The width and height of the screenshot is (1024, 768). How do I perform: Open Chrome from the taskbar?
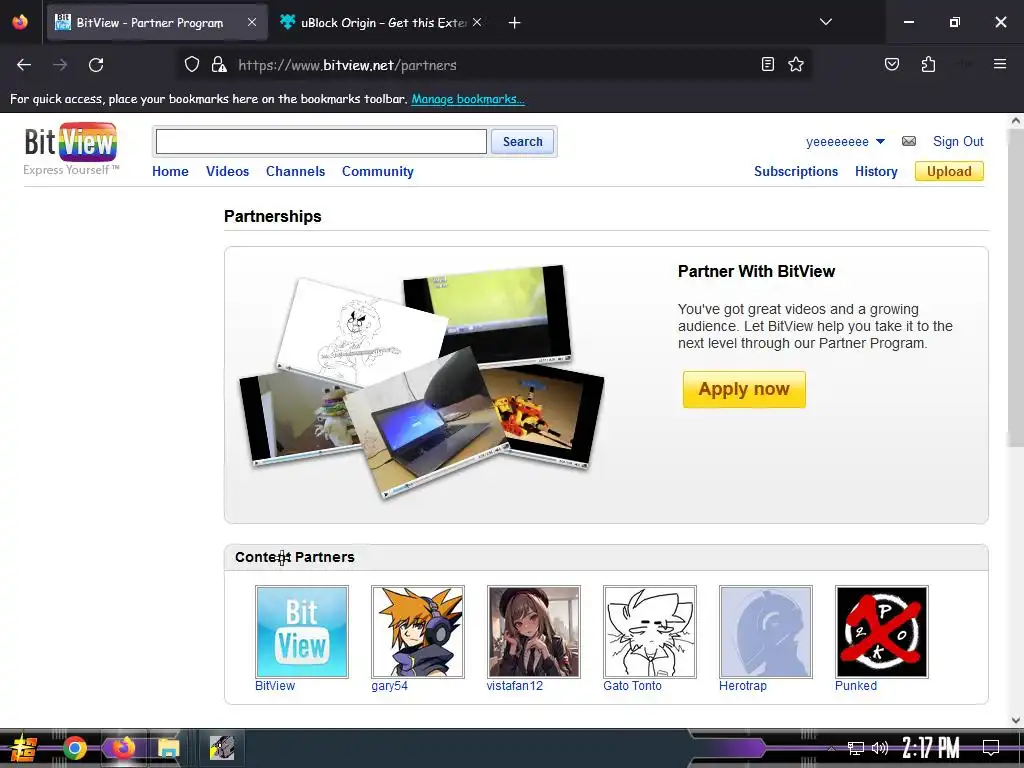[x=75, y=748]
